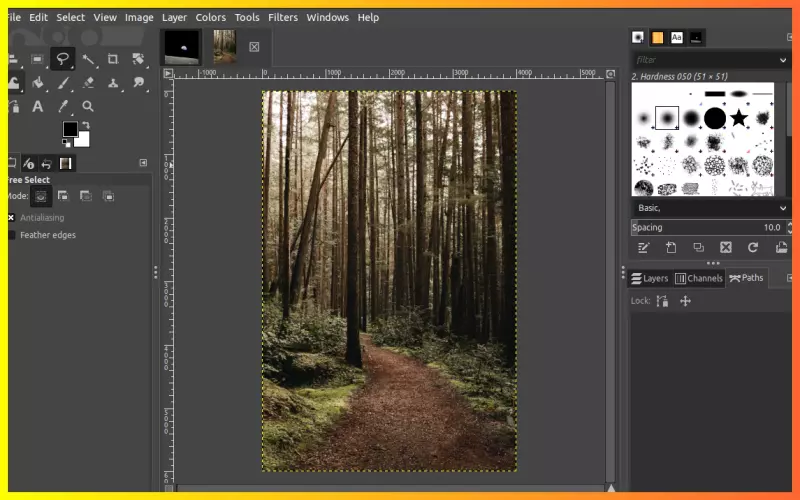Open the Help menu
Viewport: 800px width, 500px height.
click(368, 17)
